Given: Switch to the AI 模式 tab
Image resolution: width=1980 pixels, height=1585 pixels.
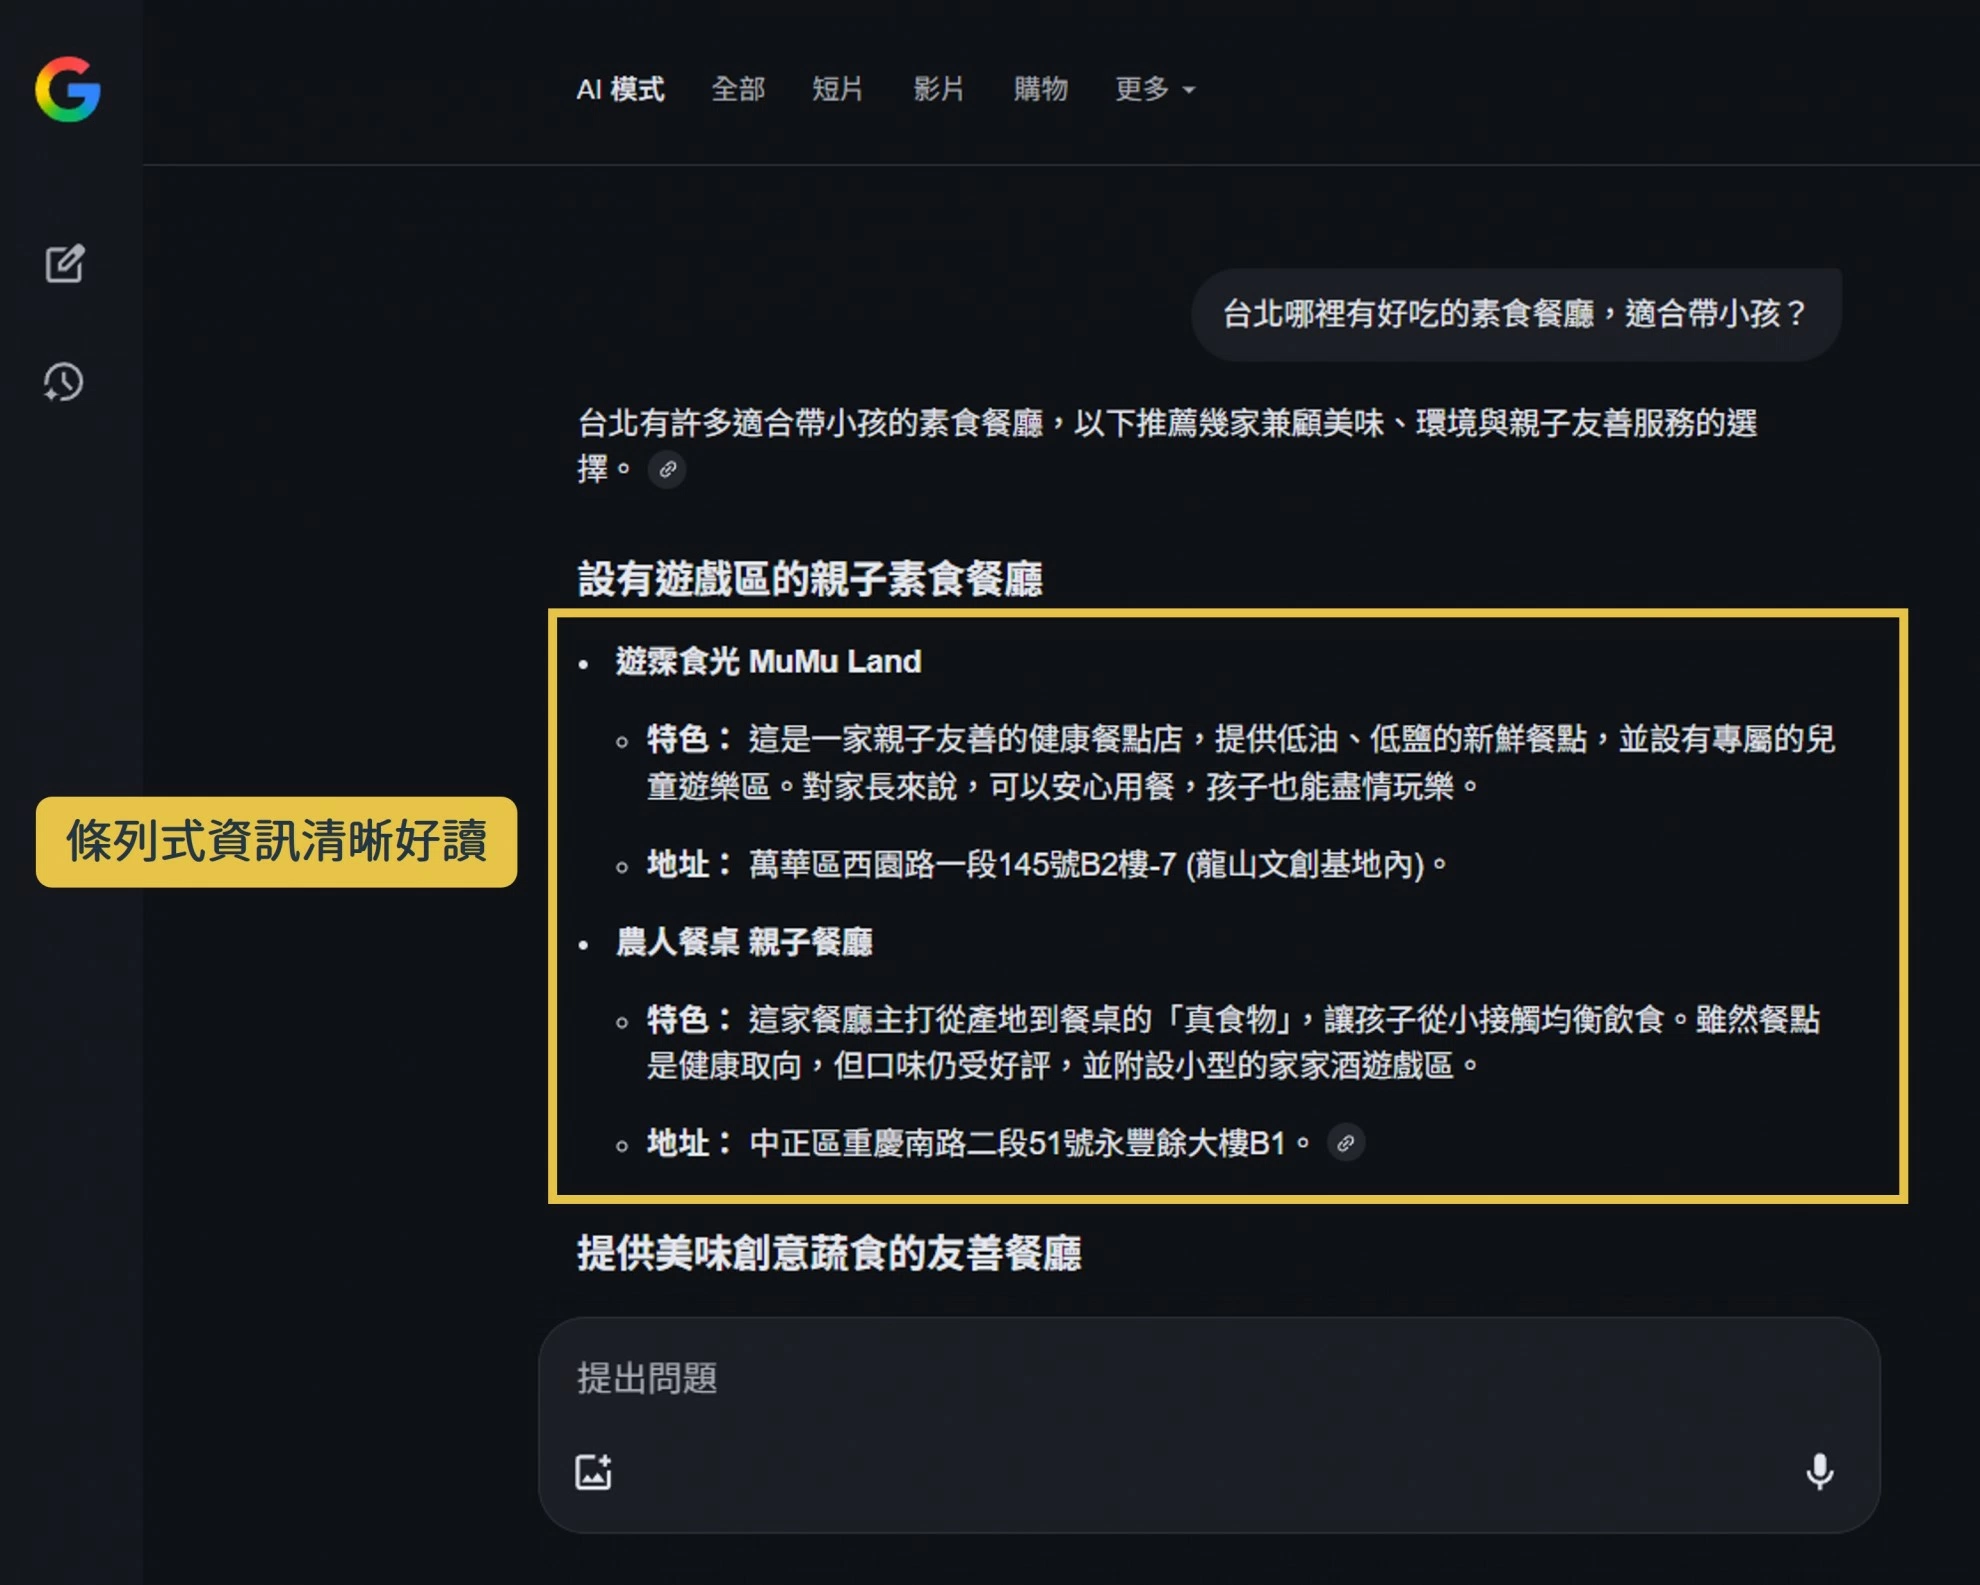Looking at the screenshot, I should tap(620, 89).
